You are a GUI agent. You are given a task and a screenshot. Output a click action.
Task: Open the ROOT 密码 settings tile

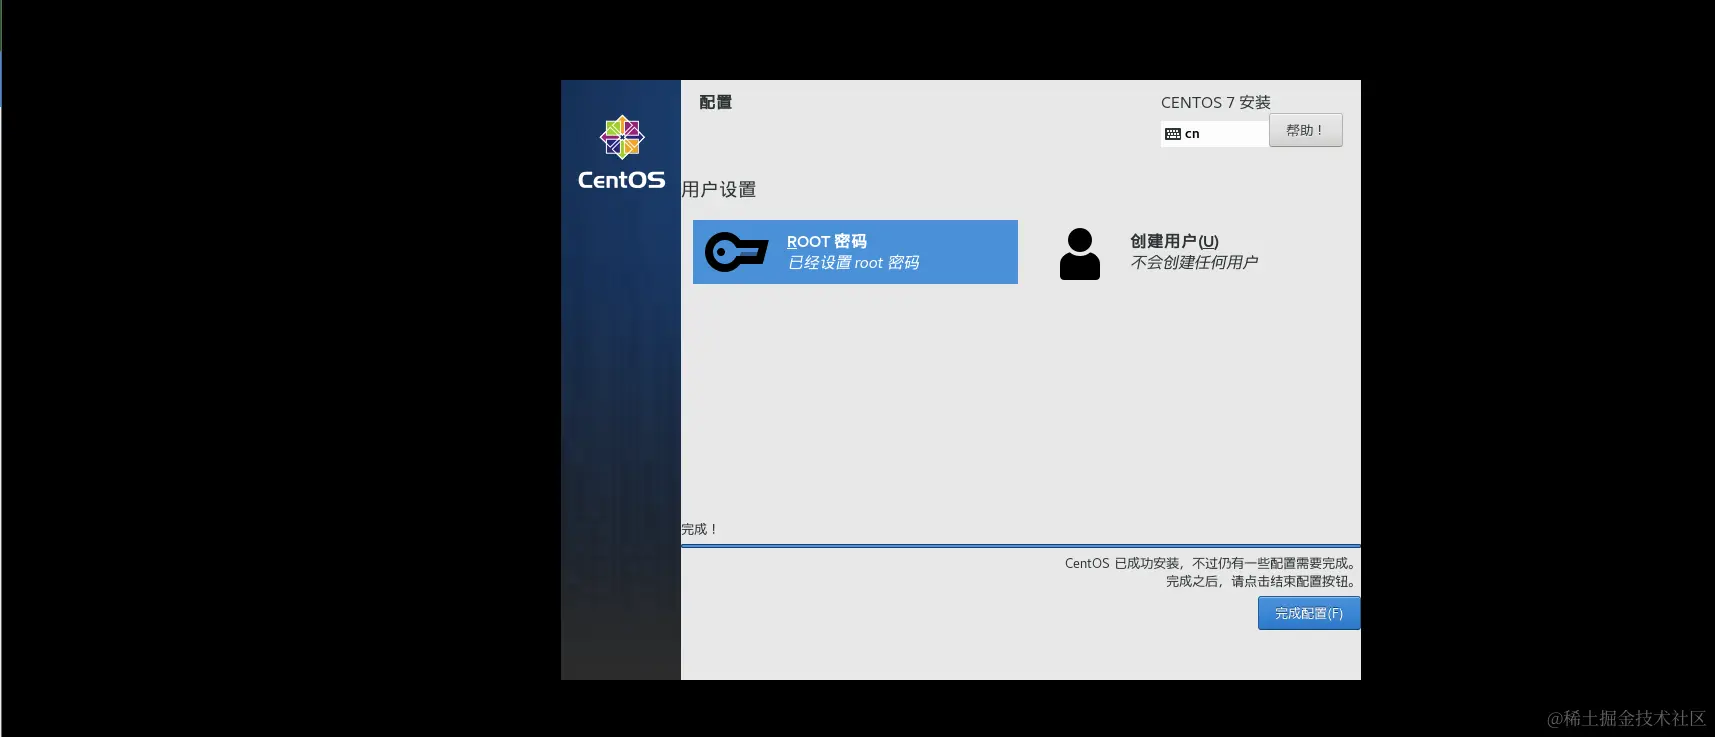tap(855, 252)
